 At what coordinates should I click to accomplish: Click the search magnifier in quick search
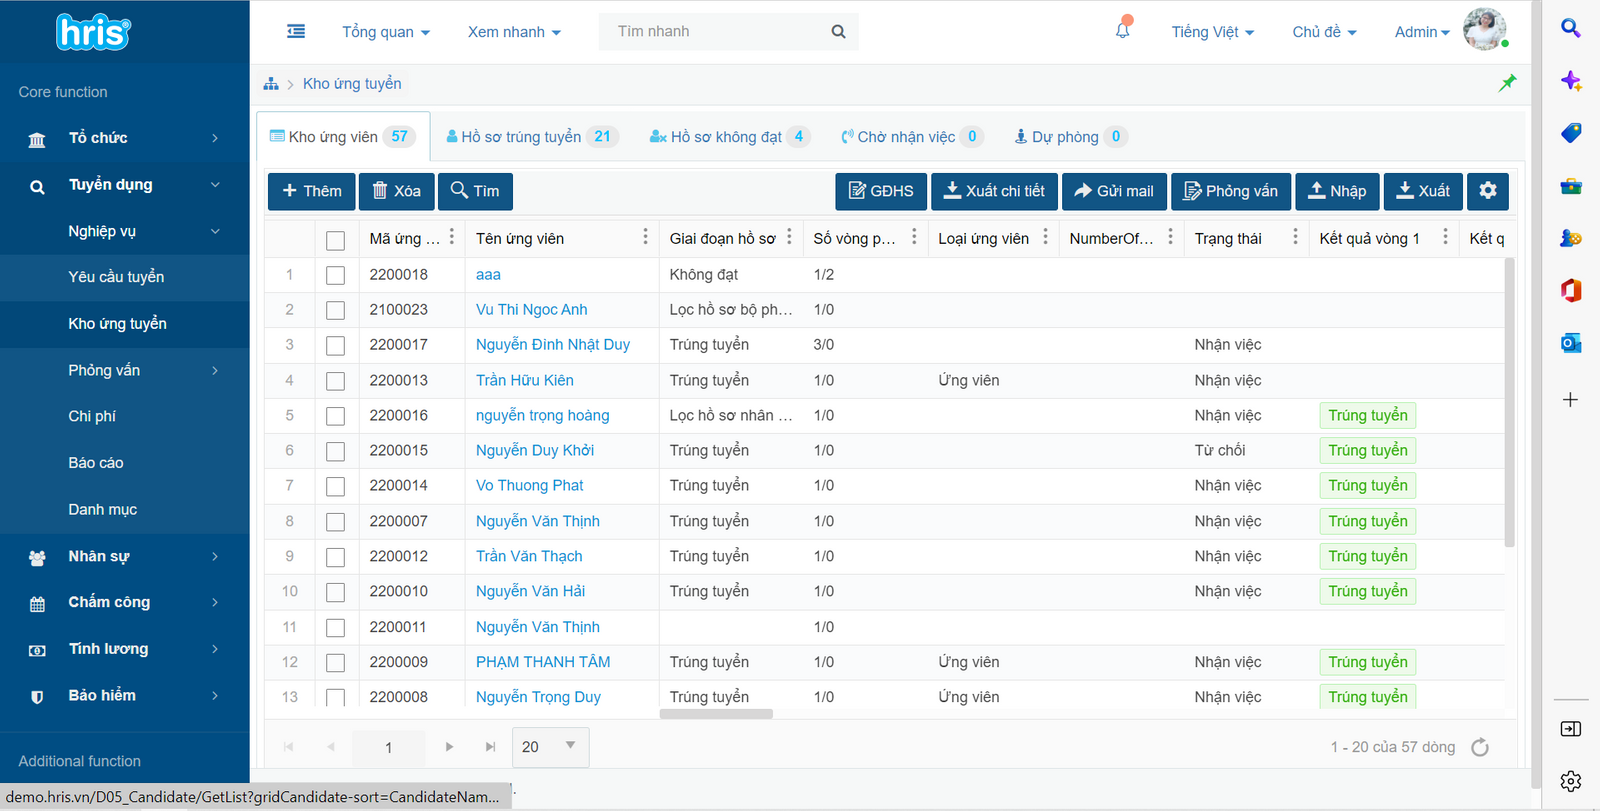pos(838,32)
